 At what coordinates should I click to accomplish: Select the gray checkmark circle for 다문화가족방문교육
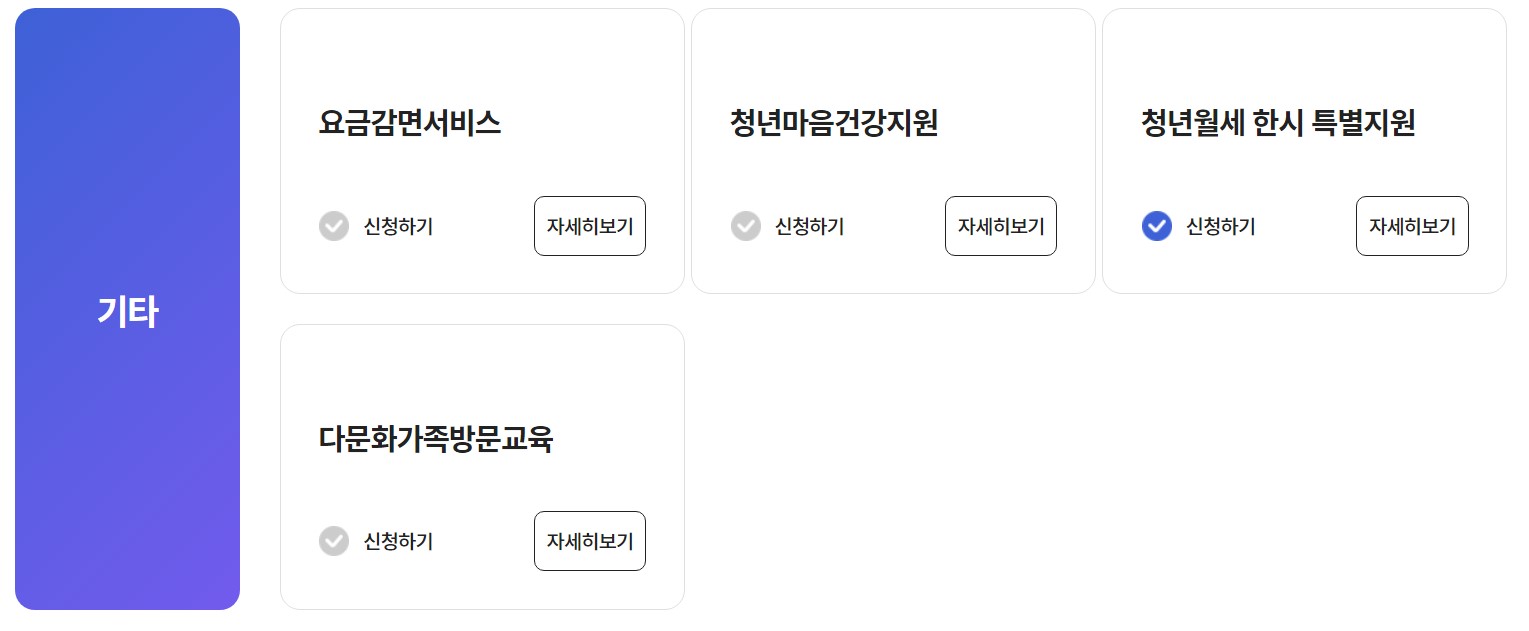pos(334,541)
